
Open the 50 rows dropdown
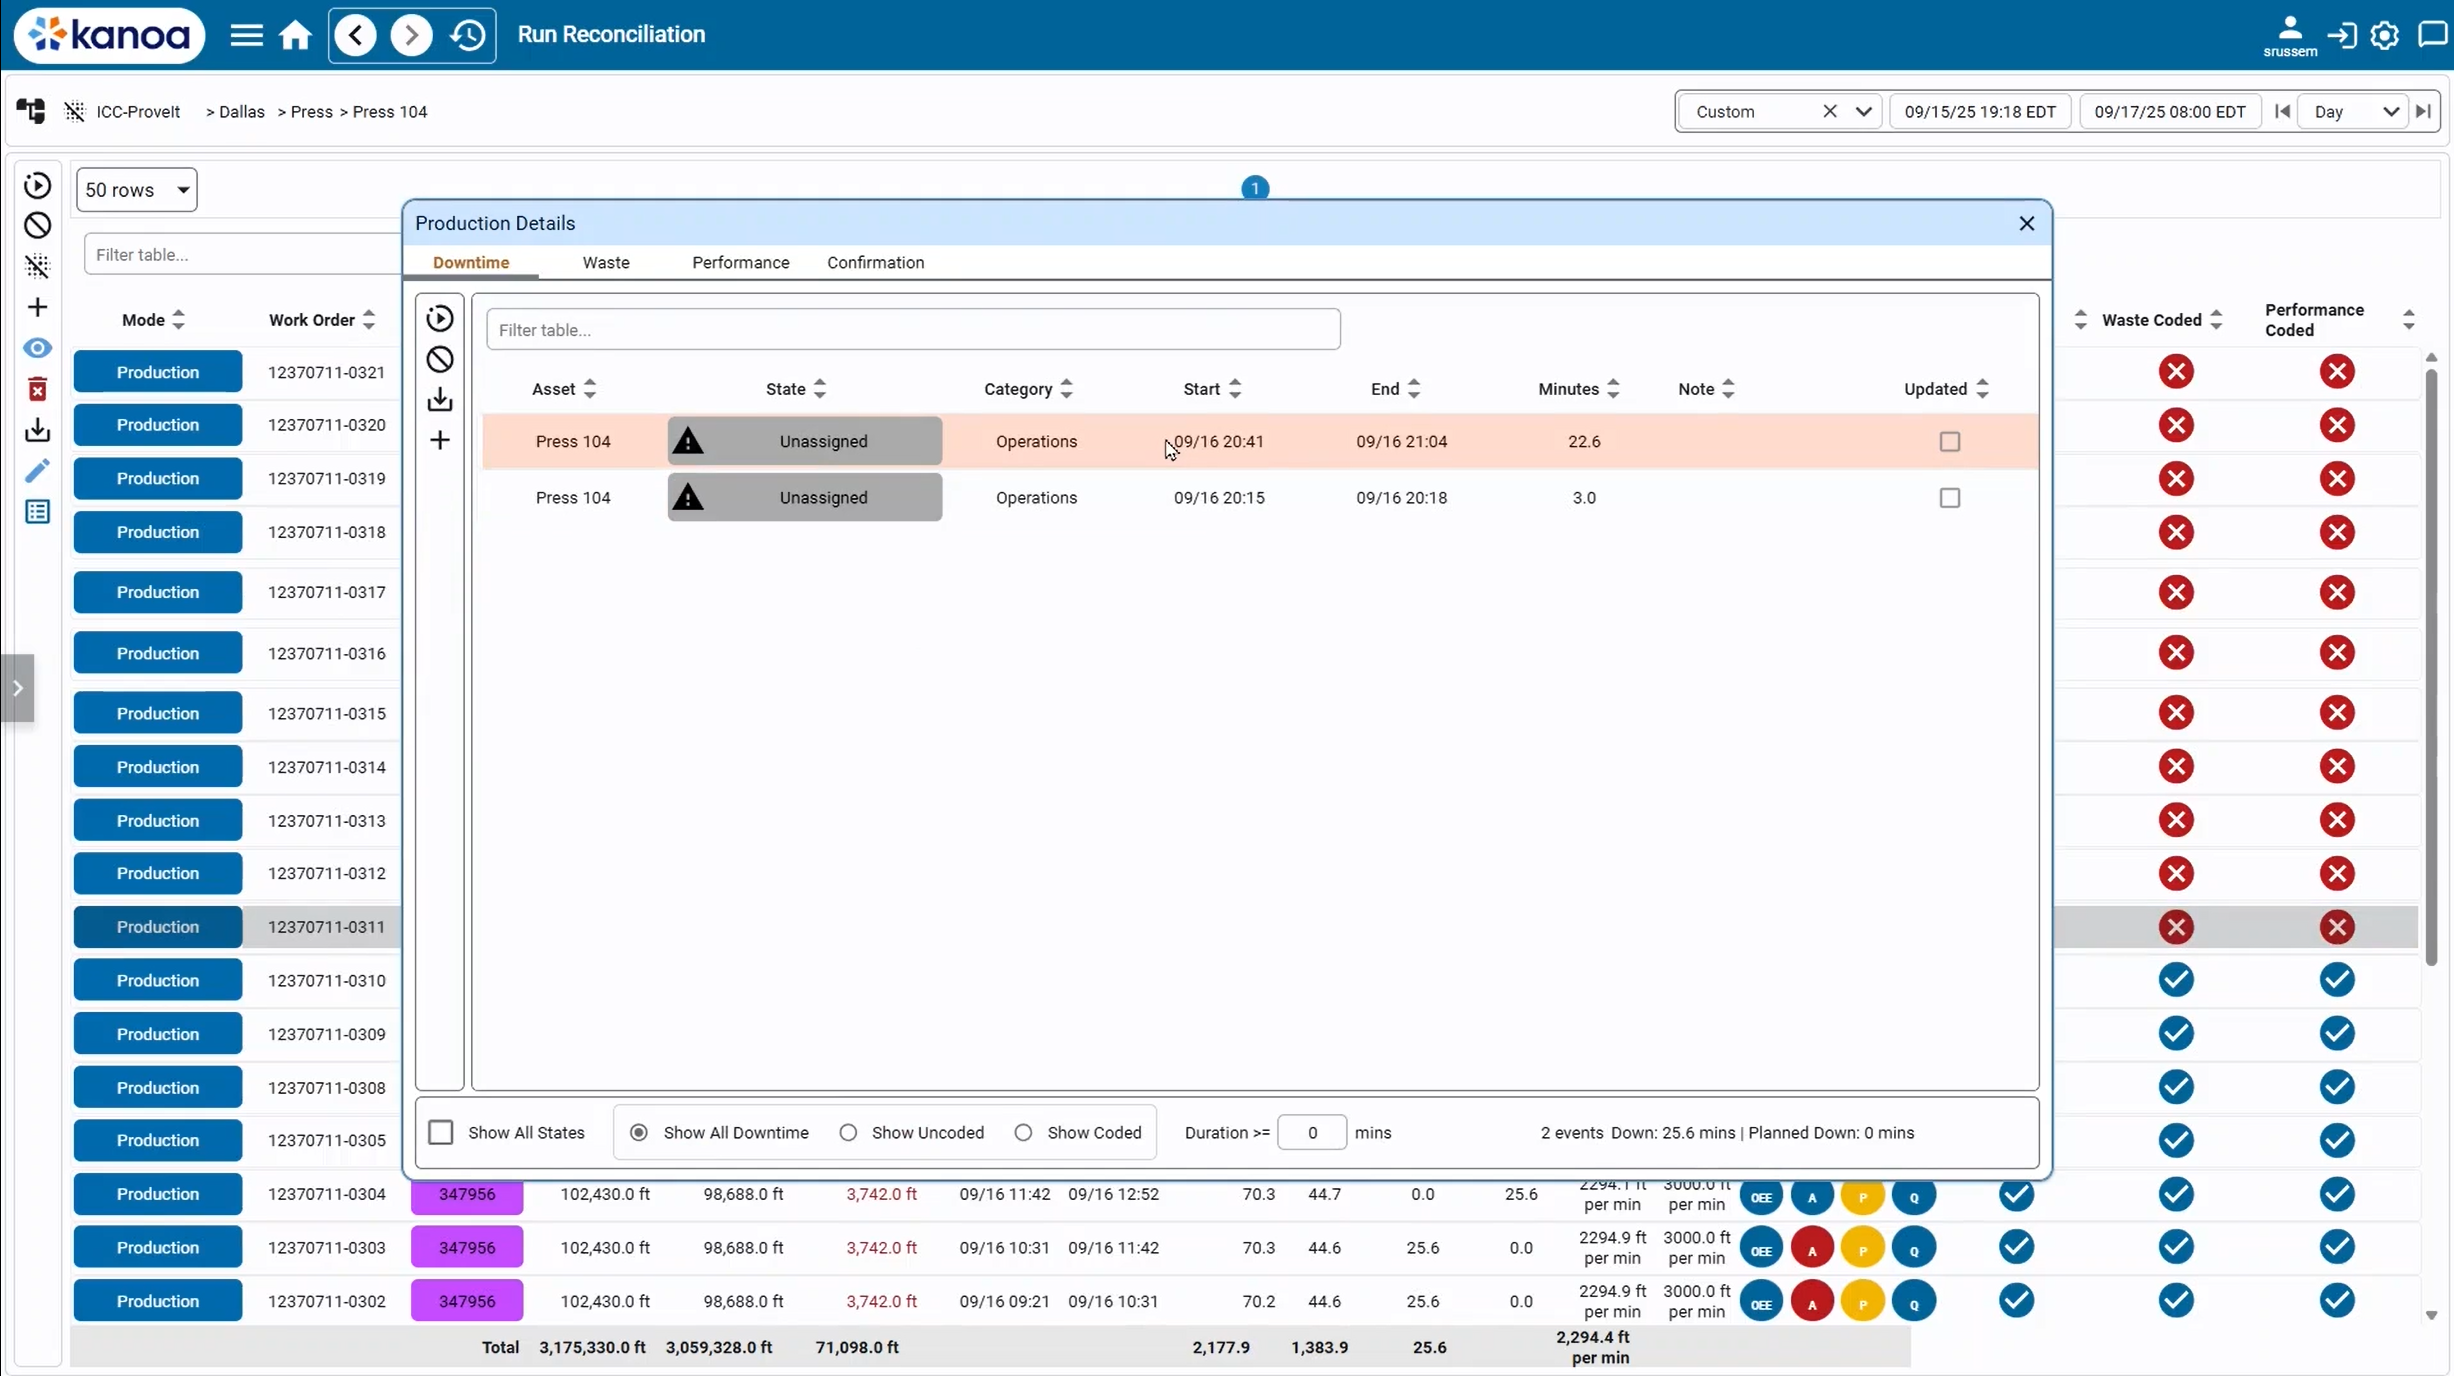137,190
